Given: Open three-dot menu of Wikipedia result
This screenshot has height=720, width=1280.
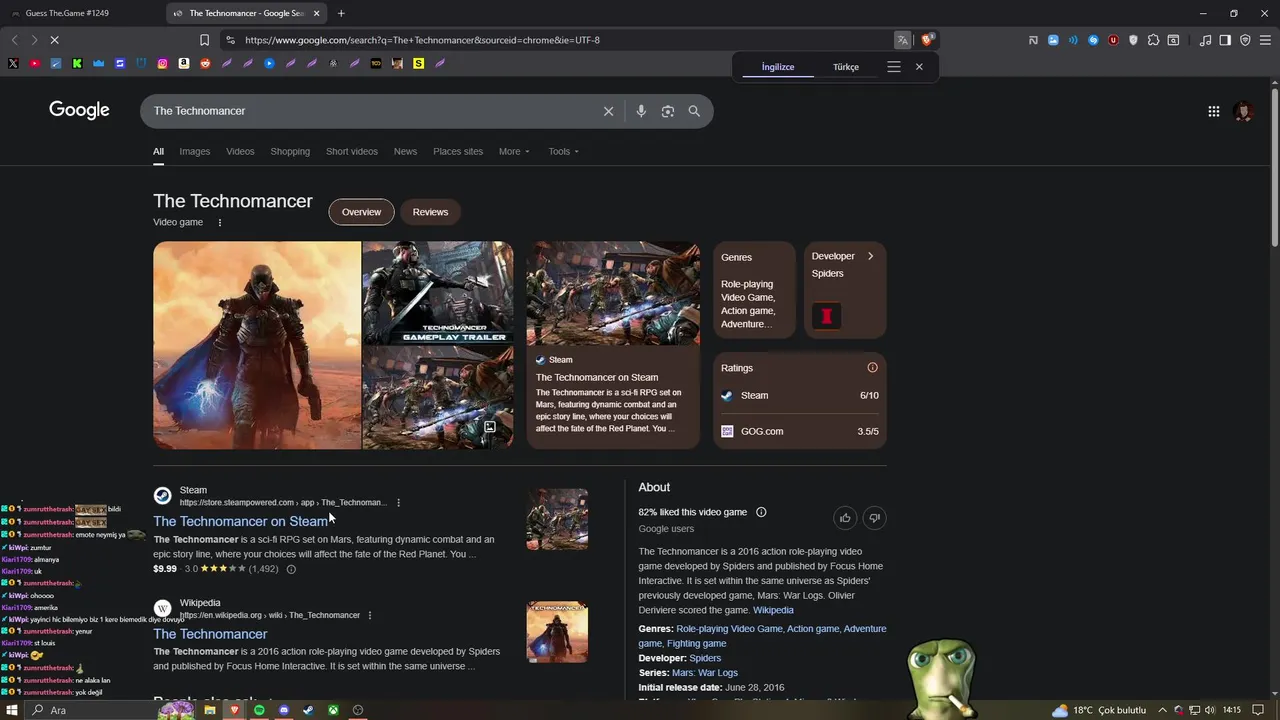Looking at the screenshot, I should [370, 615].
